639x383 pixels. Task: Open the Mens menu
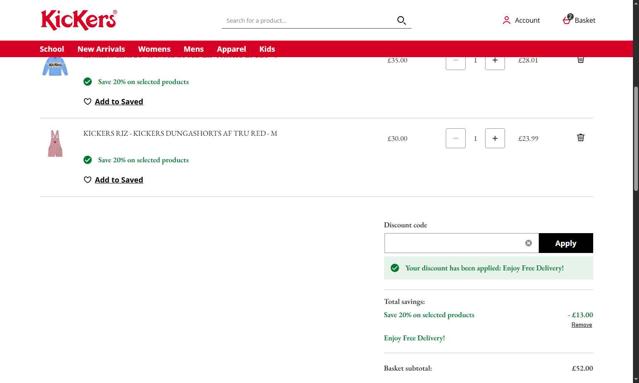click(194, 49)
